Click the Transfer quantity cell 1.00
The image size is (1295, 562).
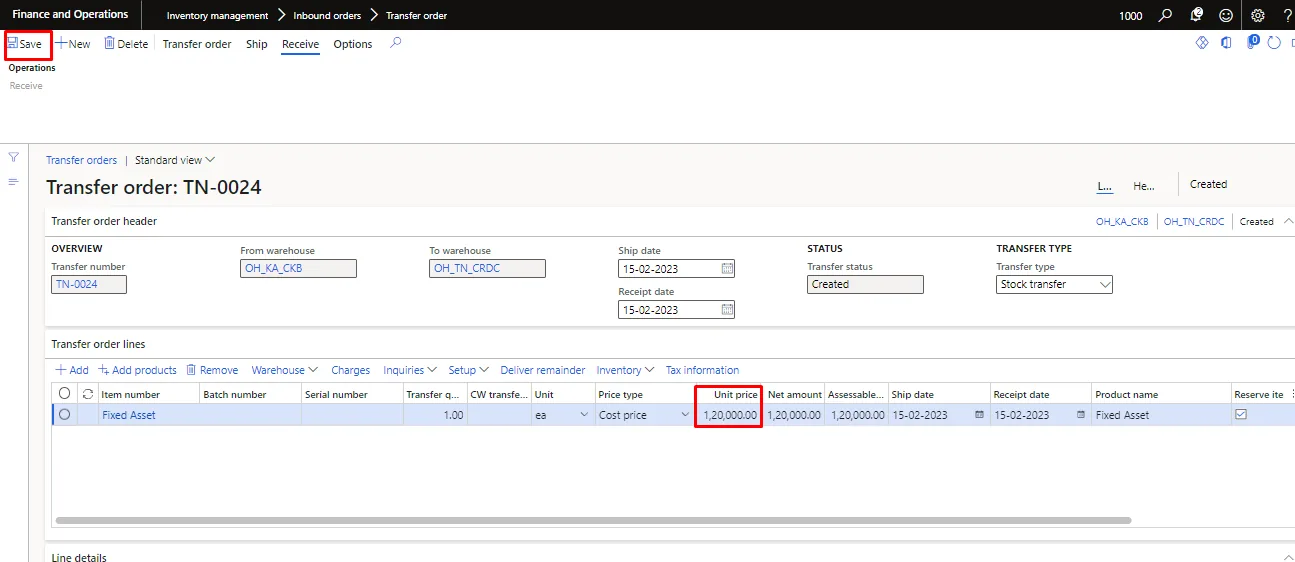coord(435,415)
